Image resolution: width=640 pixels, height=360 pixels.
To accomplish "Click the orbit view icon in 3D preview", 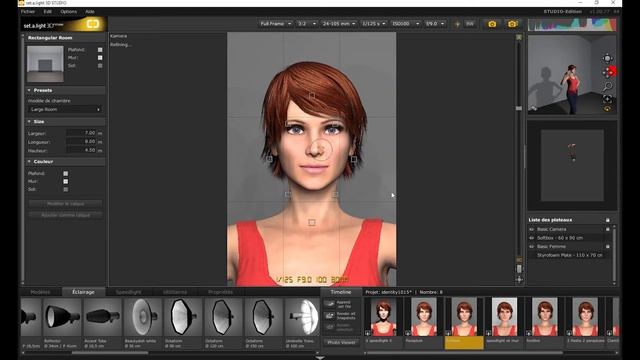I will pyautogui.click(x=607, y=58).
